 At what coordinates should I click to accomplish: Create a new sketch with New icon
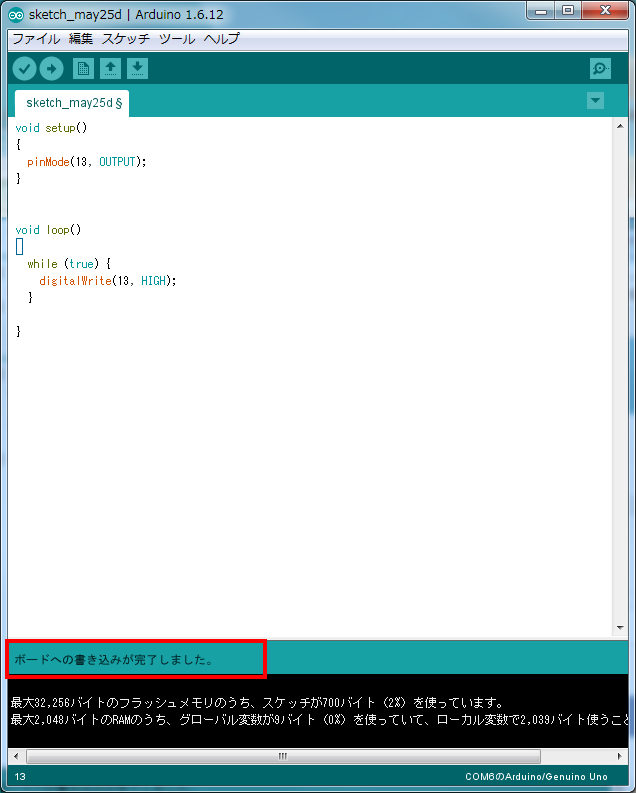84,69
